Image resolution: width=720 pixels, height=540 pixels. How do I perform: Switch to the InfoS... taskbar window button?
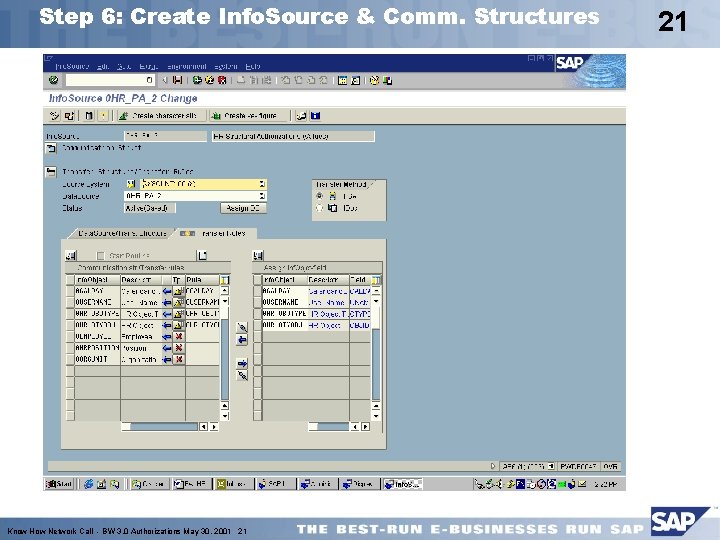click(403, 484)
